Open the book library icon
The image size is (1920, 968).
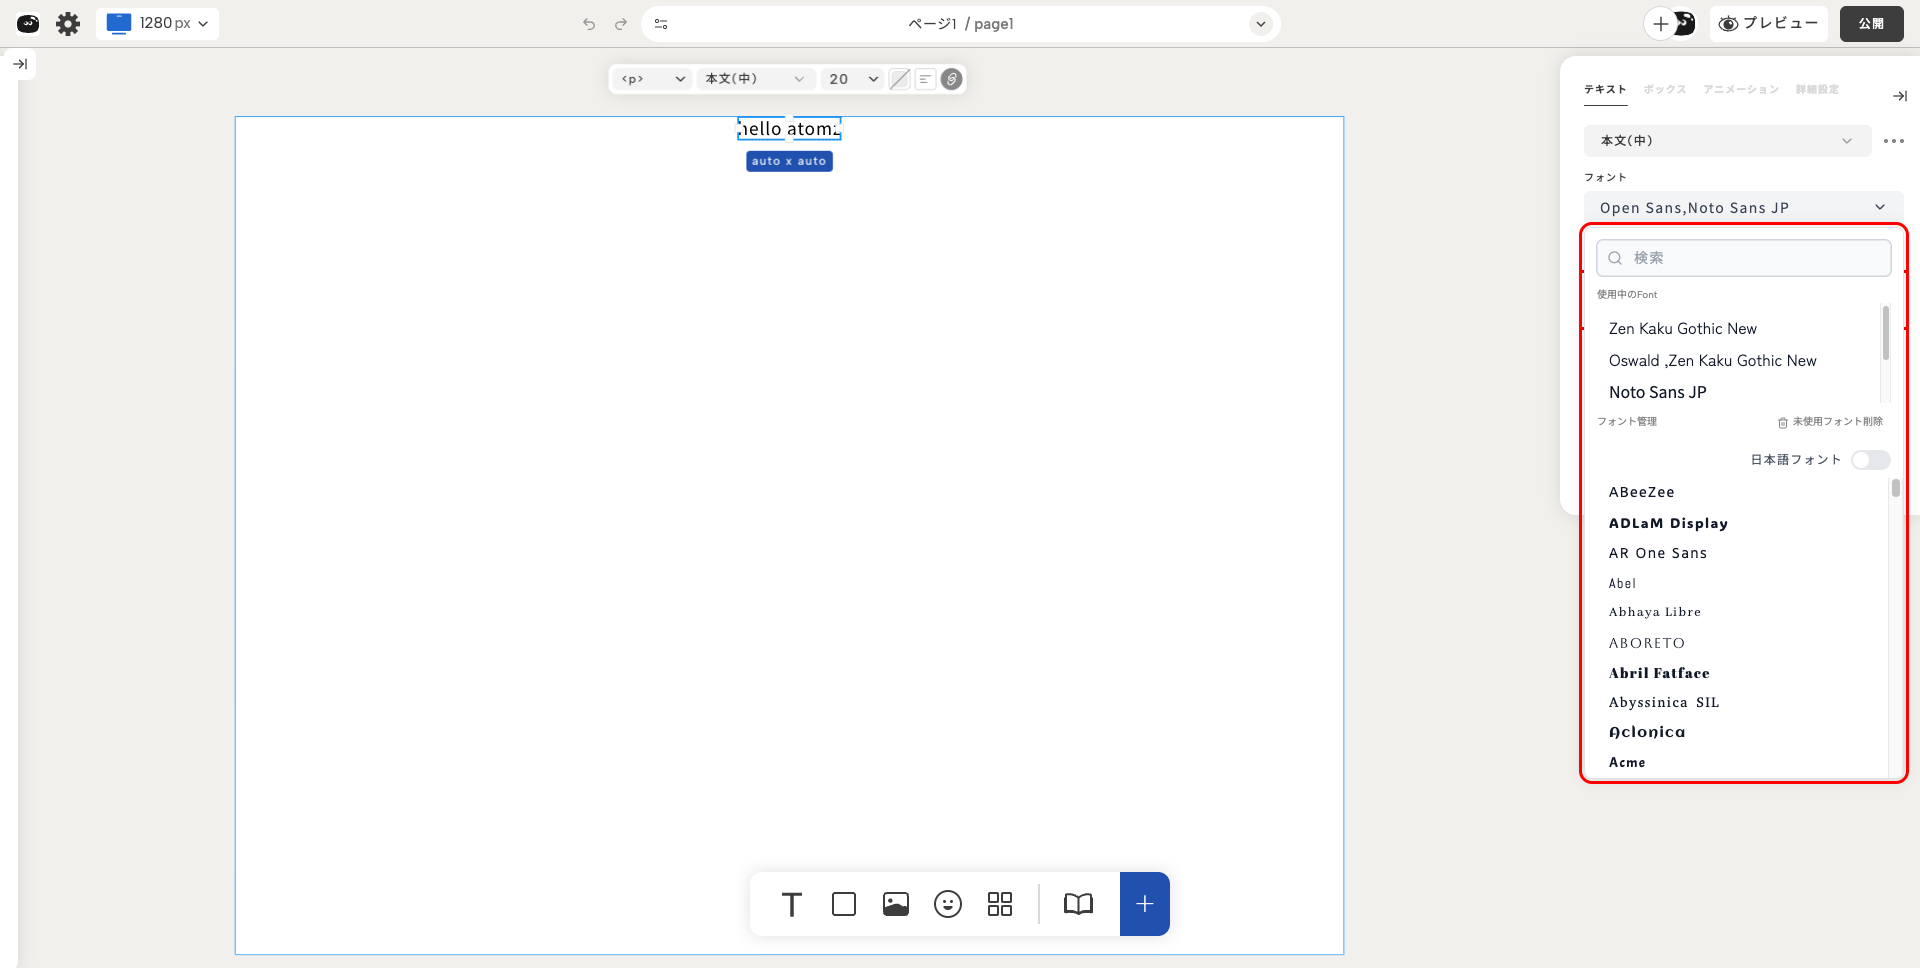[x=1078, y=904]
